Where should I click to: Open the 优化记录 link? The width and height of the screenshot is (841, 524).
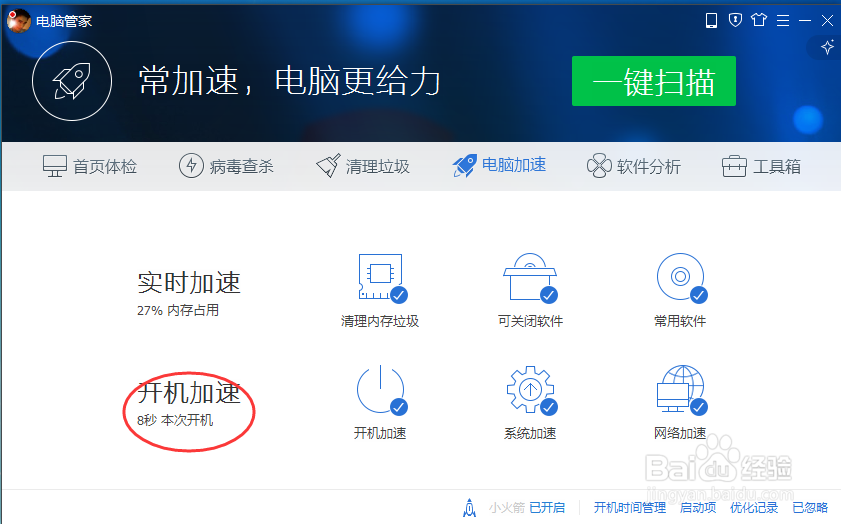pos(754,507)
